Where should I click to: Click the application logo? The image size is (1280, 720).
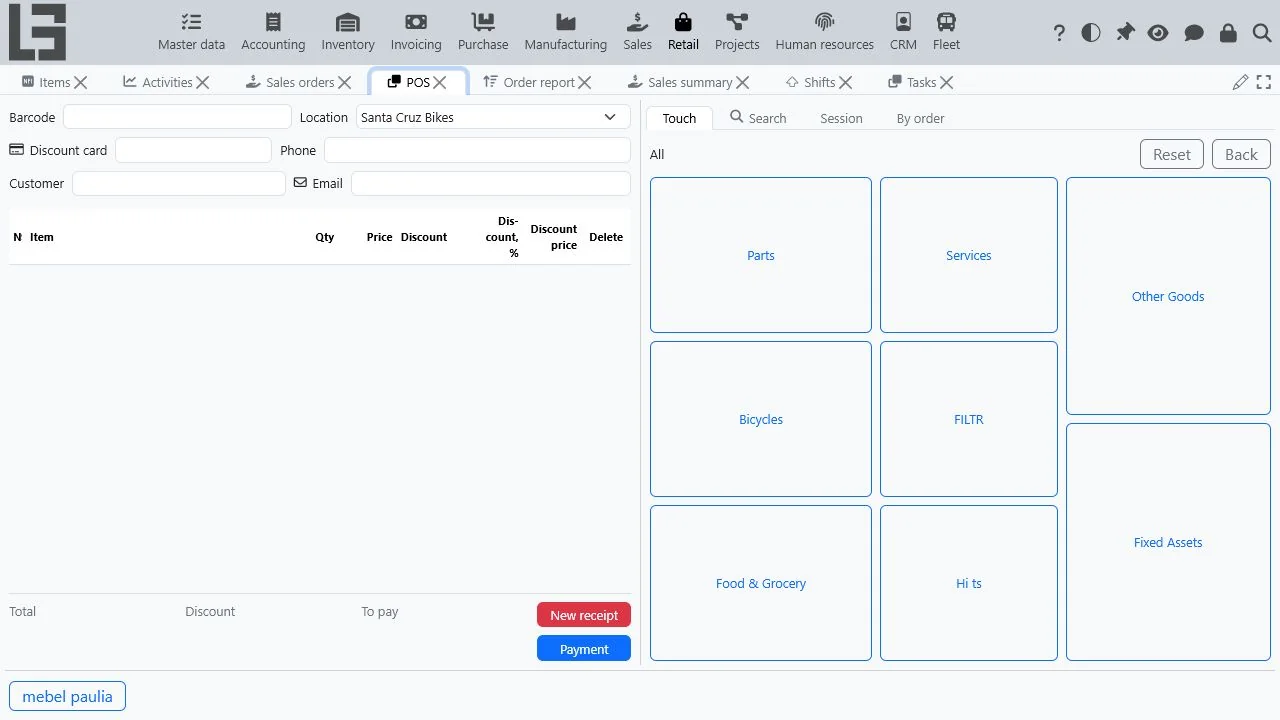(x=37, y=32)
